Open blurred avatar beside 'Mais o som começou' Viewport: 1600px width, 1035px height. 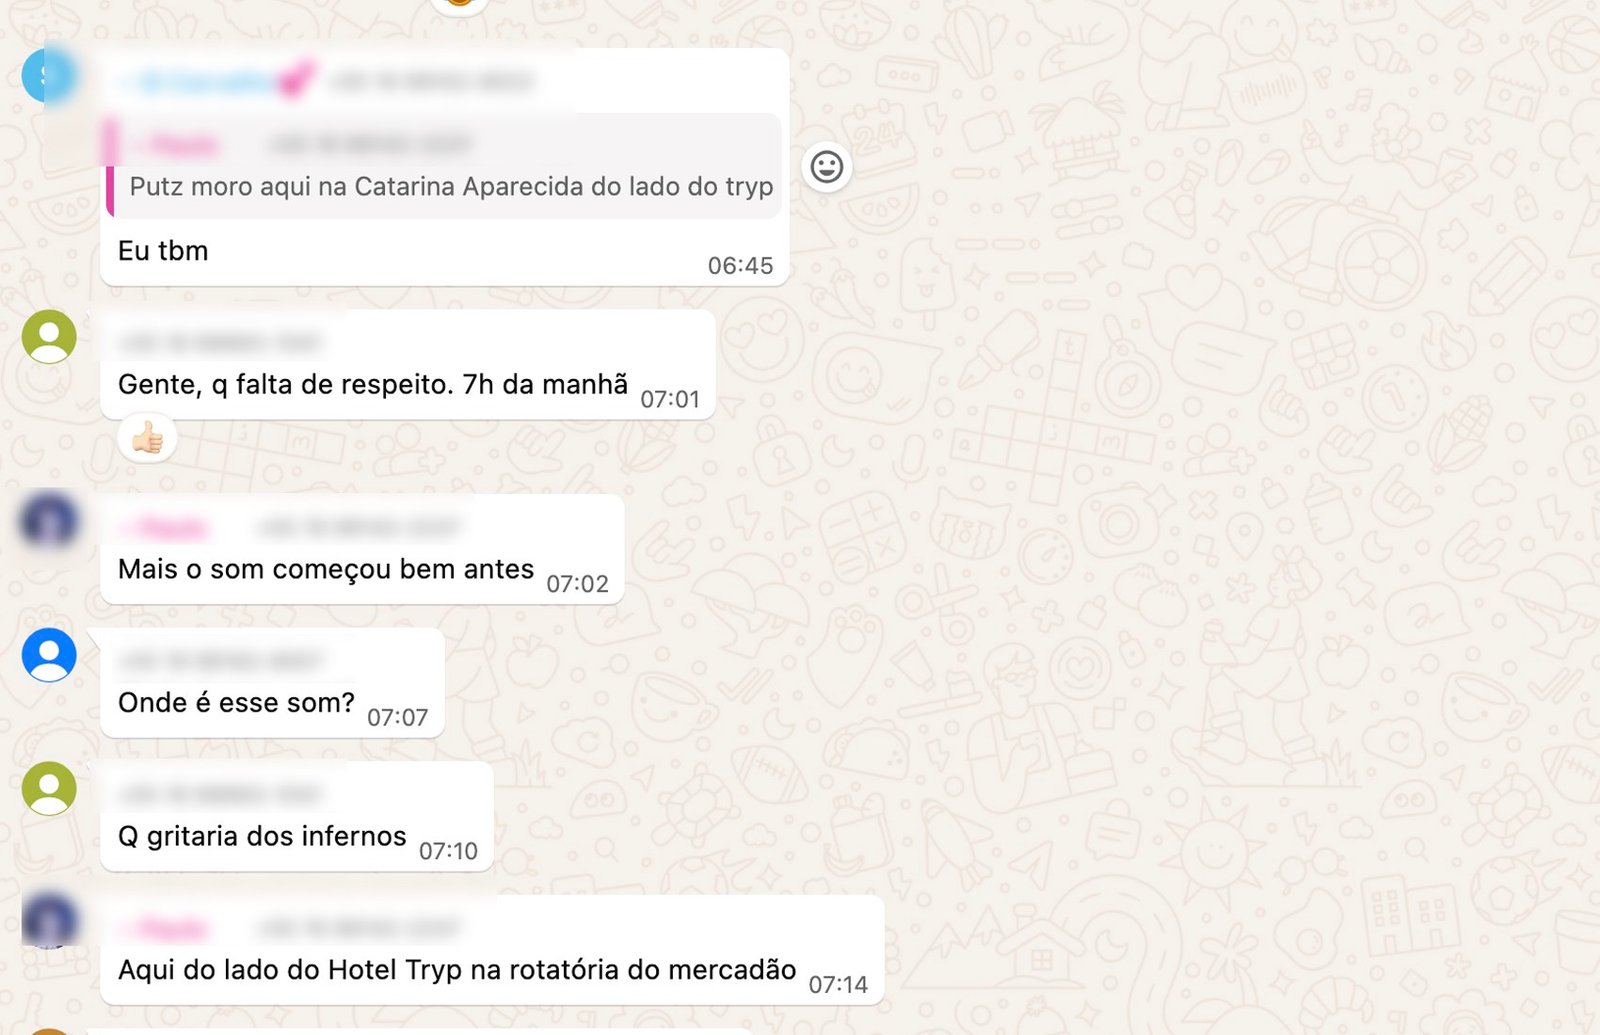(49, 520)
